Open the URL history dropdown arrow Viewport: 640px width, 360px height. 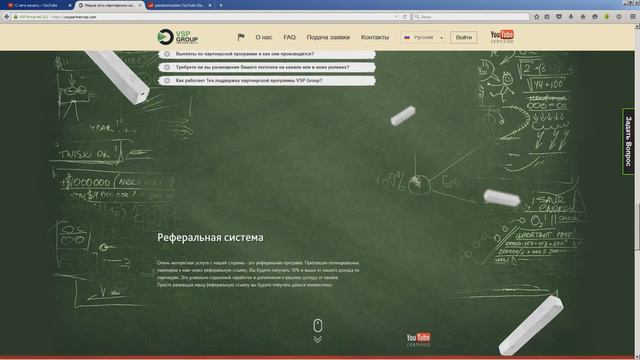point(396,17)
